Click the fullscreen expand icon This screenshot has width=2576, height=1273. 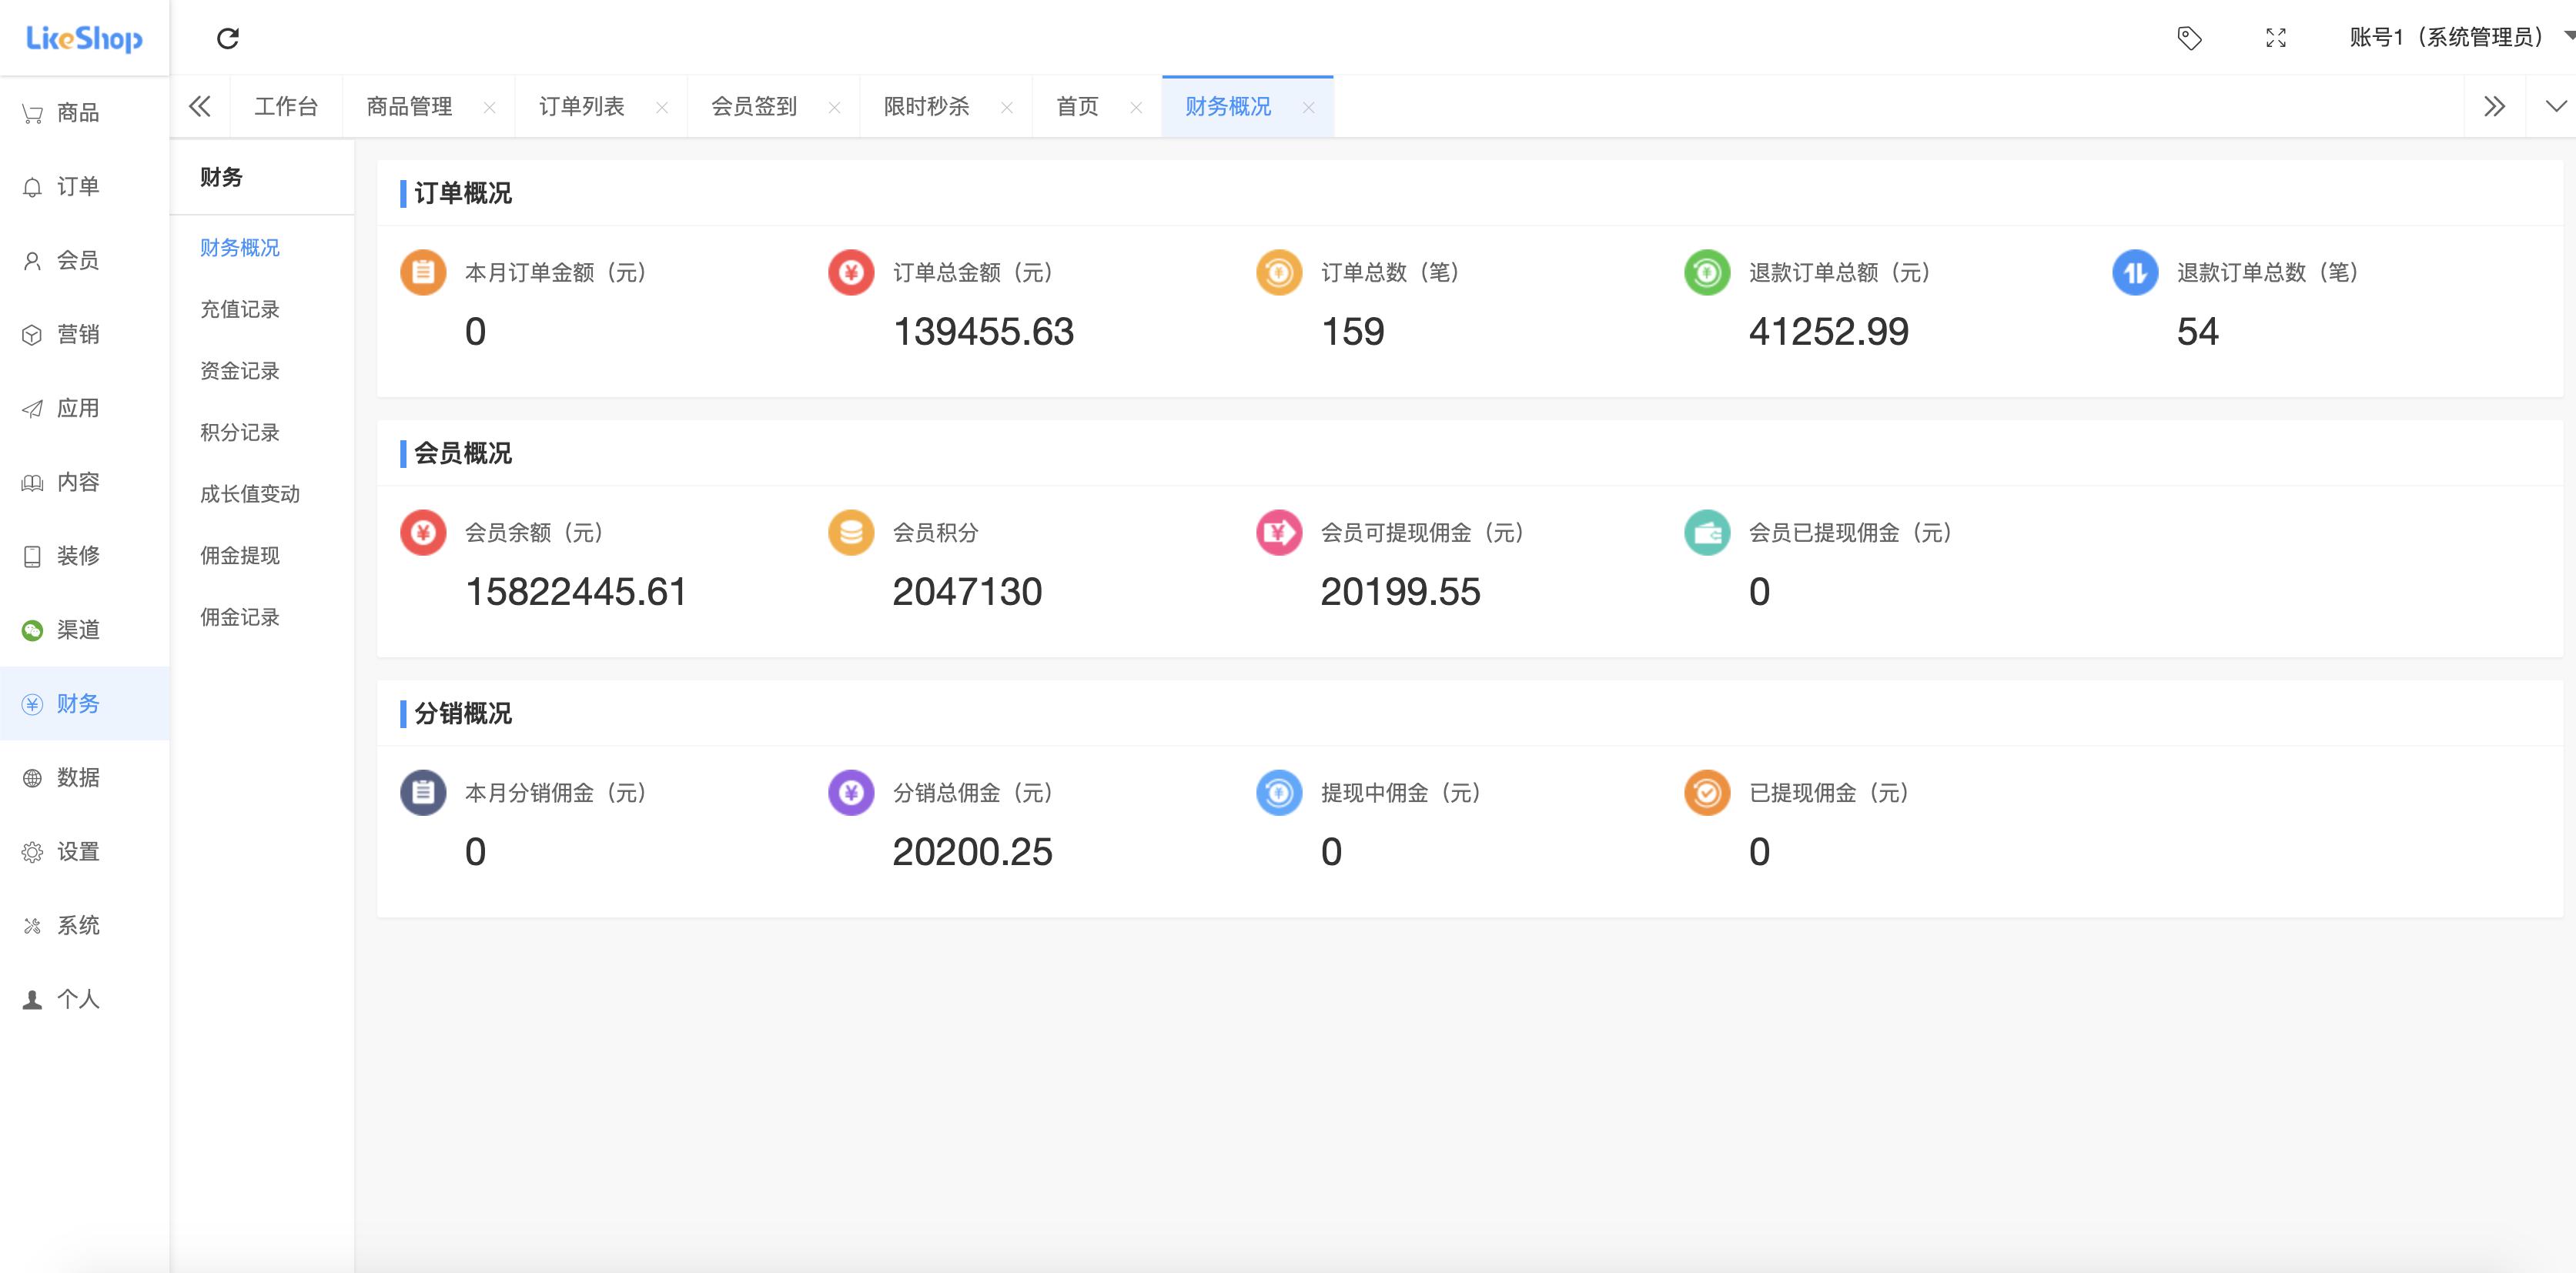click(2277, 38)
